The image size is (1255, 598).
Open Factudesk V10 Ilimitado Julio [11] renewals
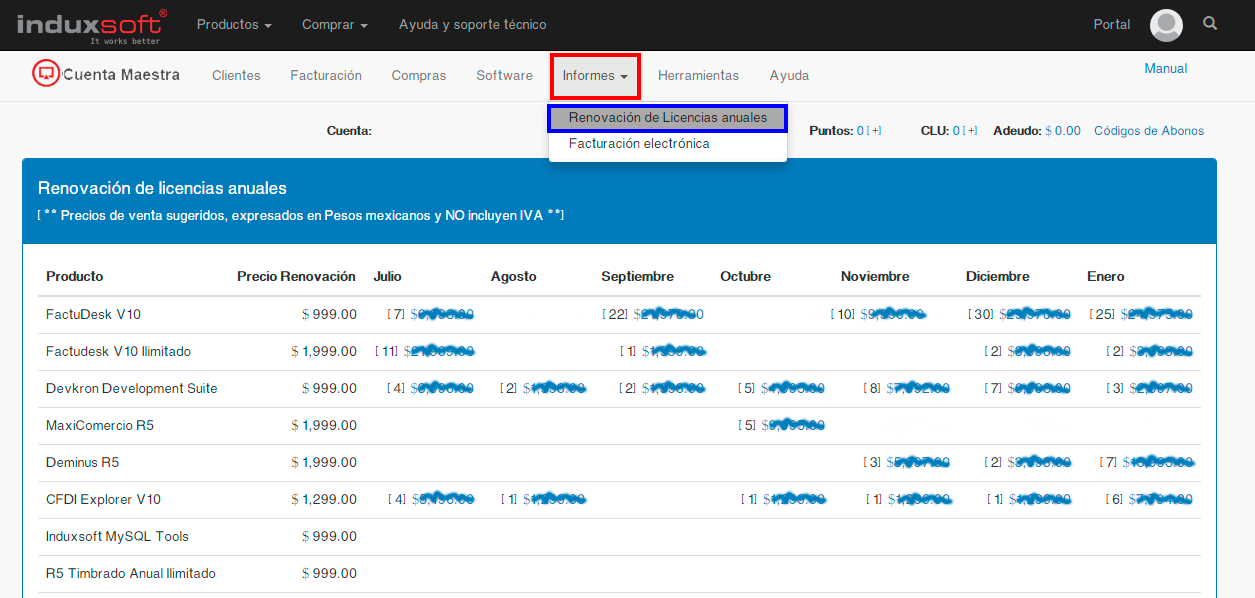[x=425, y=352]
